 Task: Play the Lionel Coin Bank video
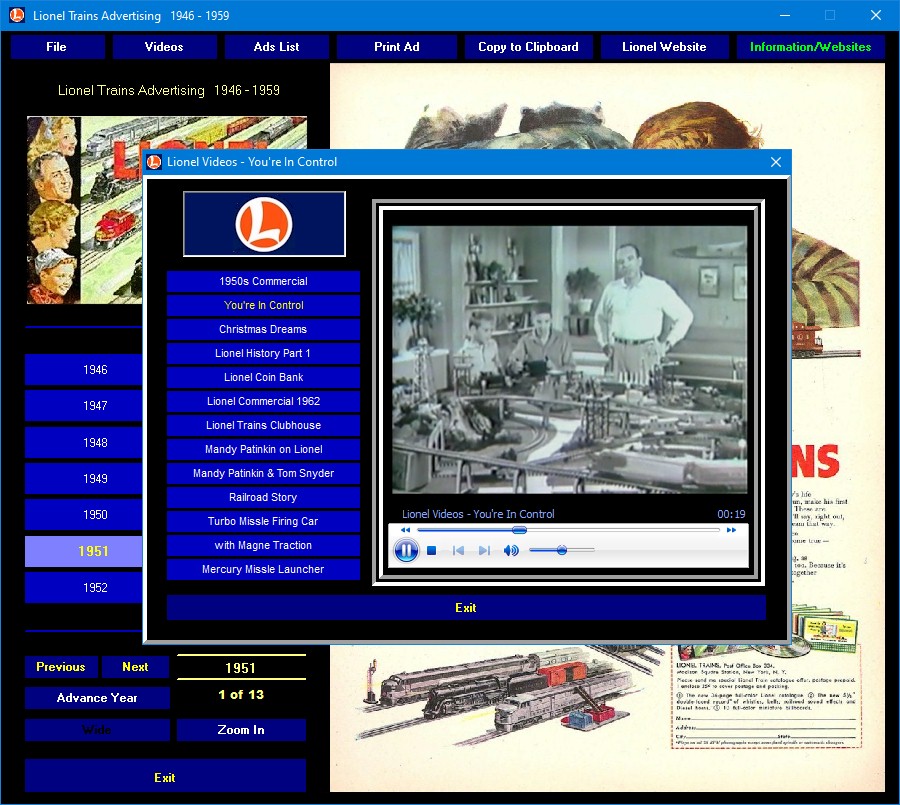pos(263,377)
